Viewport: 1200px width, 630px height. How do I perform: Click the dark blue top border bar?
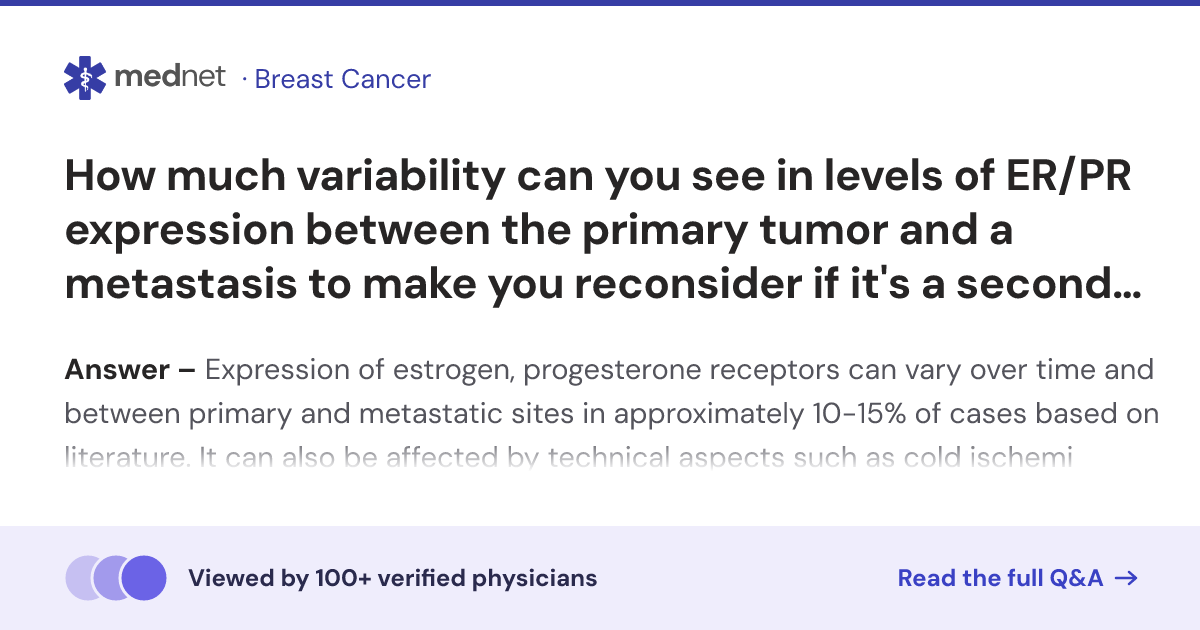point(600,3)
